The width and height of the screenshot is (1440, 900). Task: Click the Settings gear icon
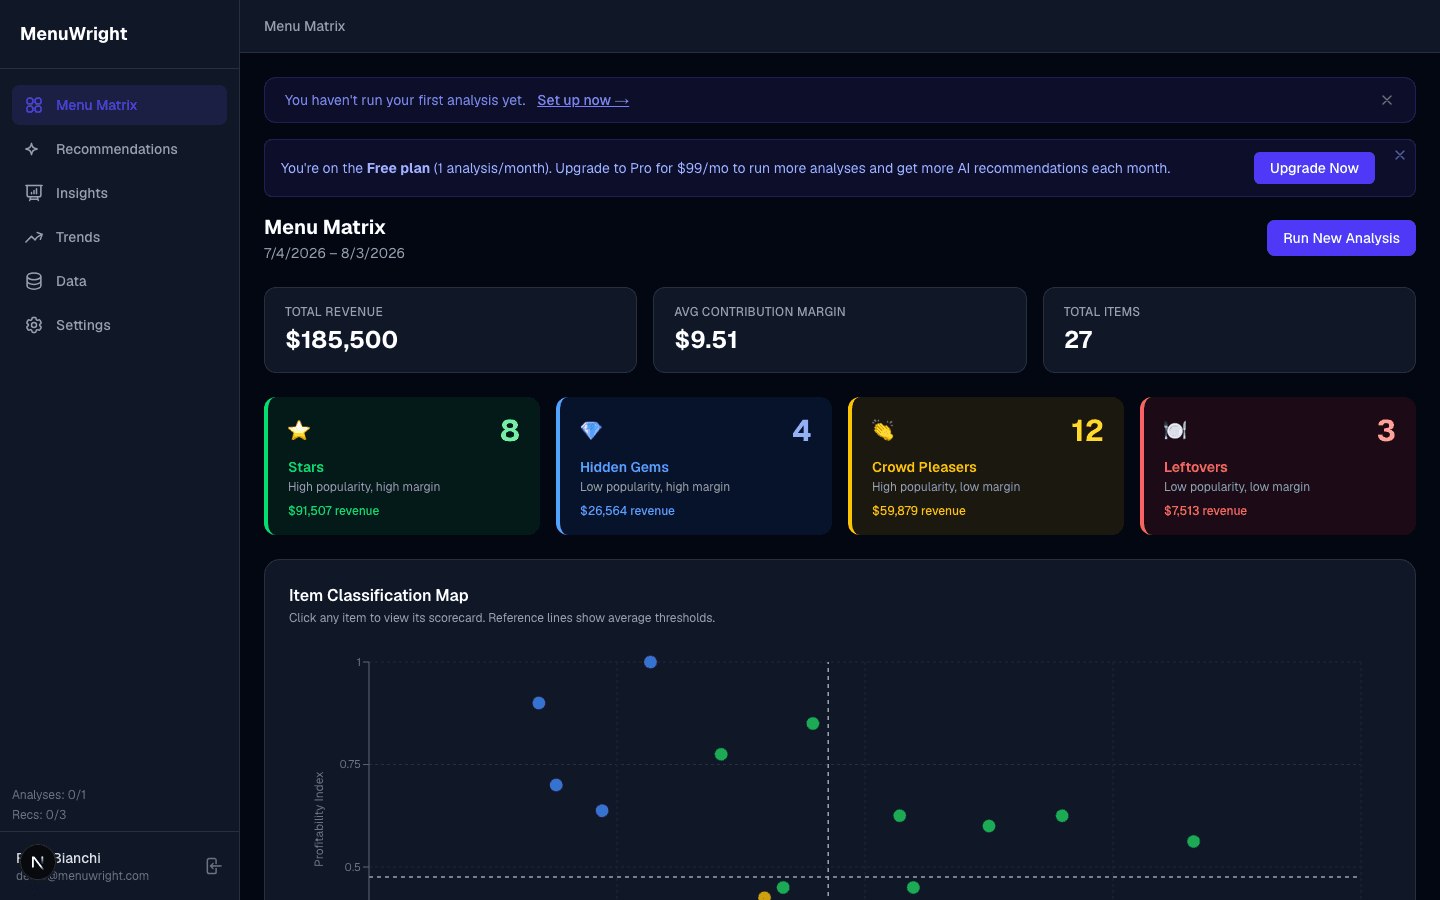pyautogui.click(x=34, y=325)
